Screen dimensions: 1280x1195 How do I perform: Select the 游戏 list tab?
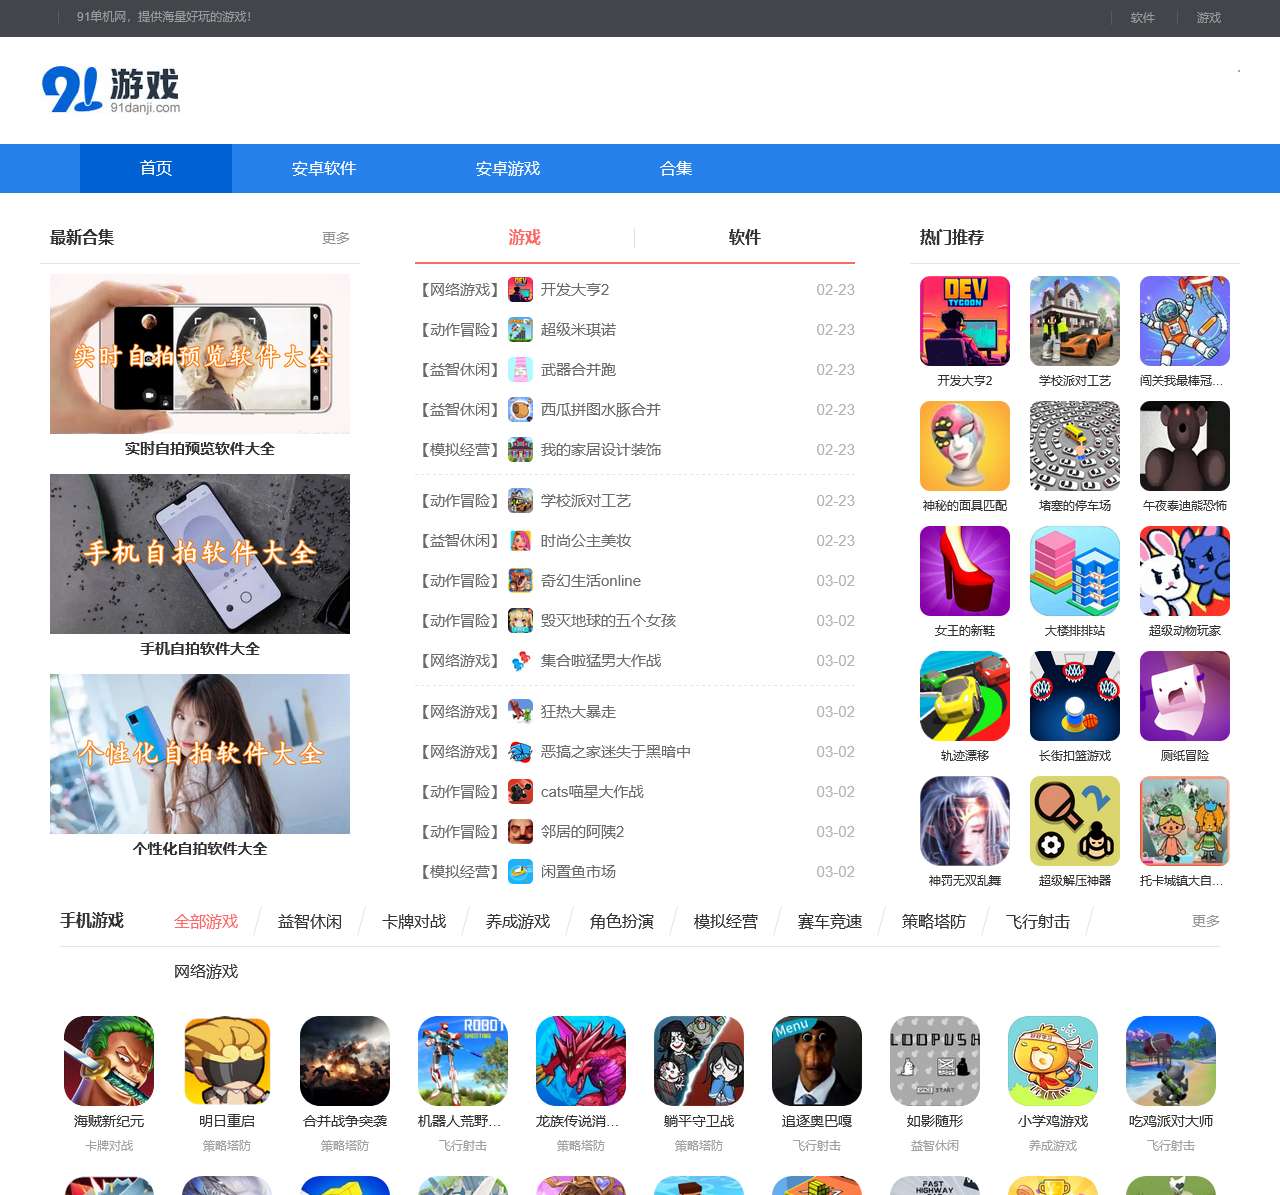click(524, 237)
